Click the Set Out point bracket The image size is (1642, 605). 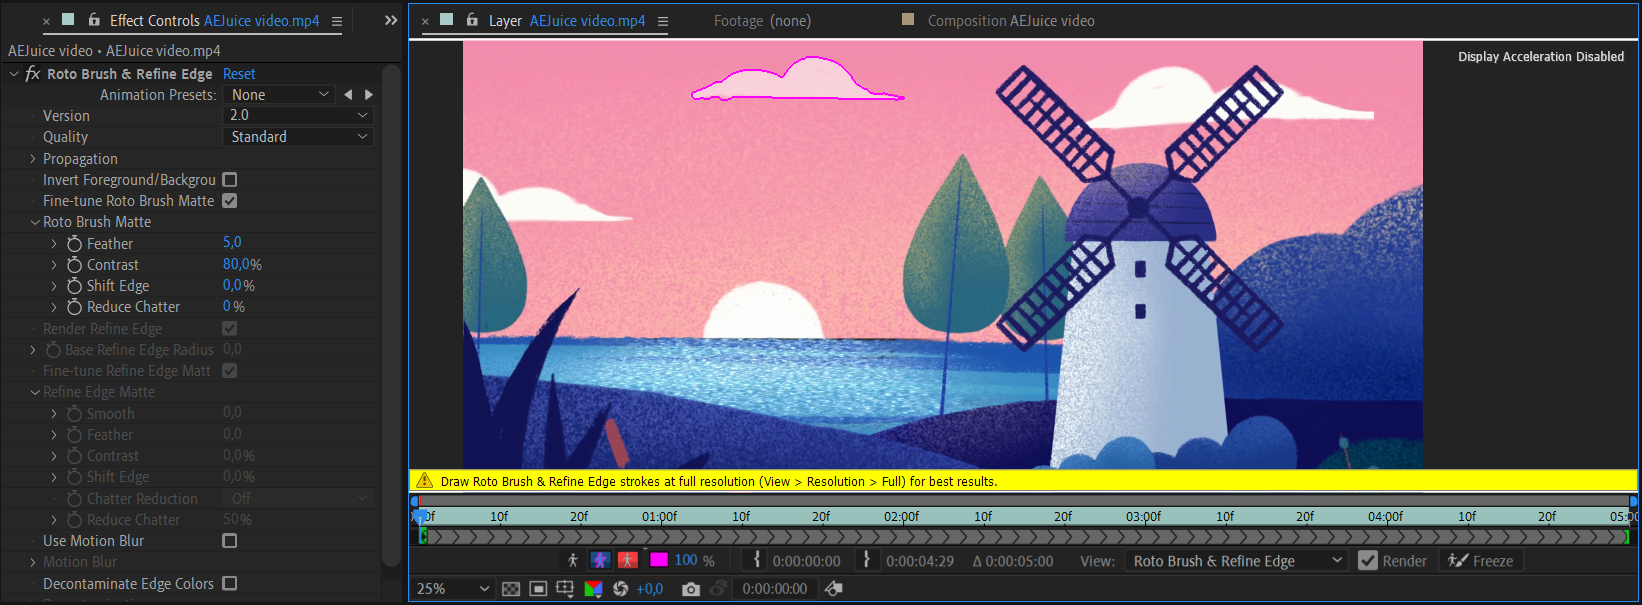[867, 560]
